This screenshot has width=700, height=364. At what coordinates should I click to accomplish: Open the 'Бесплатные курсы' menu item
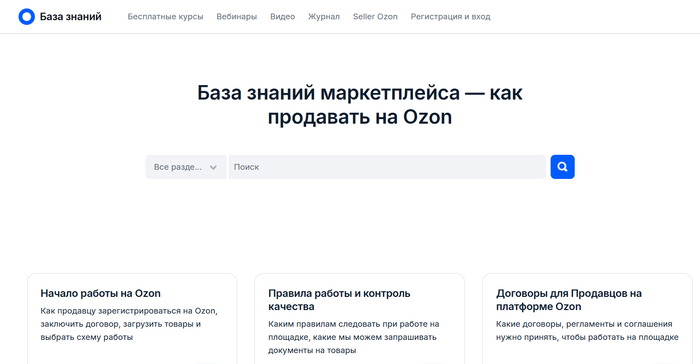165,17
